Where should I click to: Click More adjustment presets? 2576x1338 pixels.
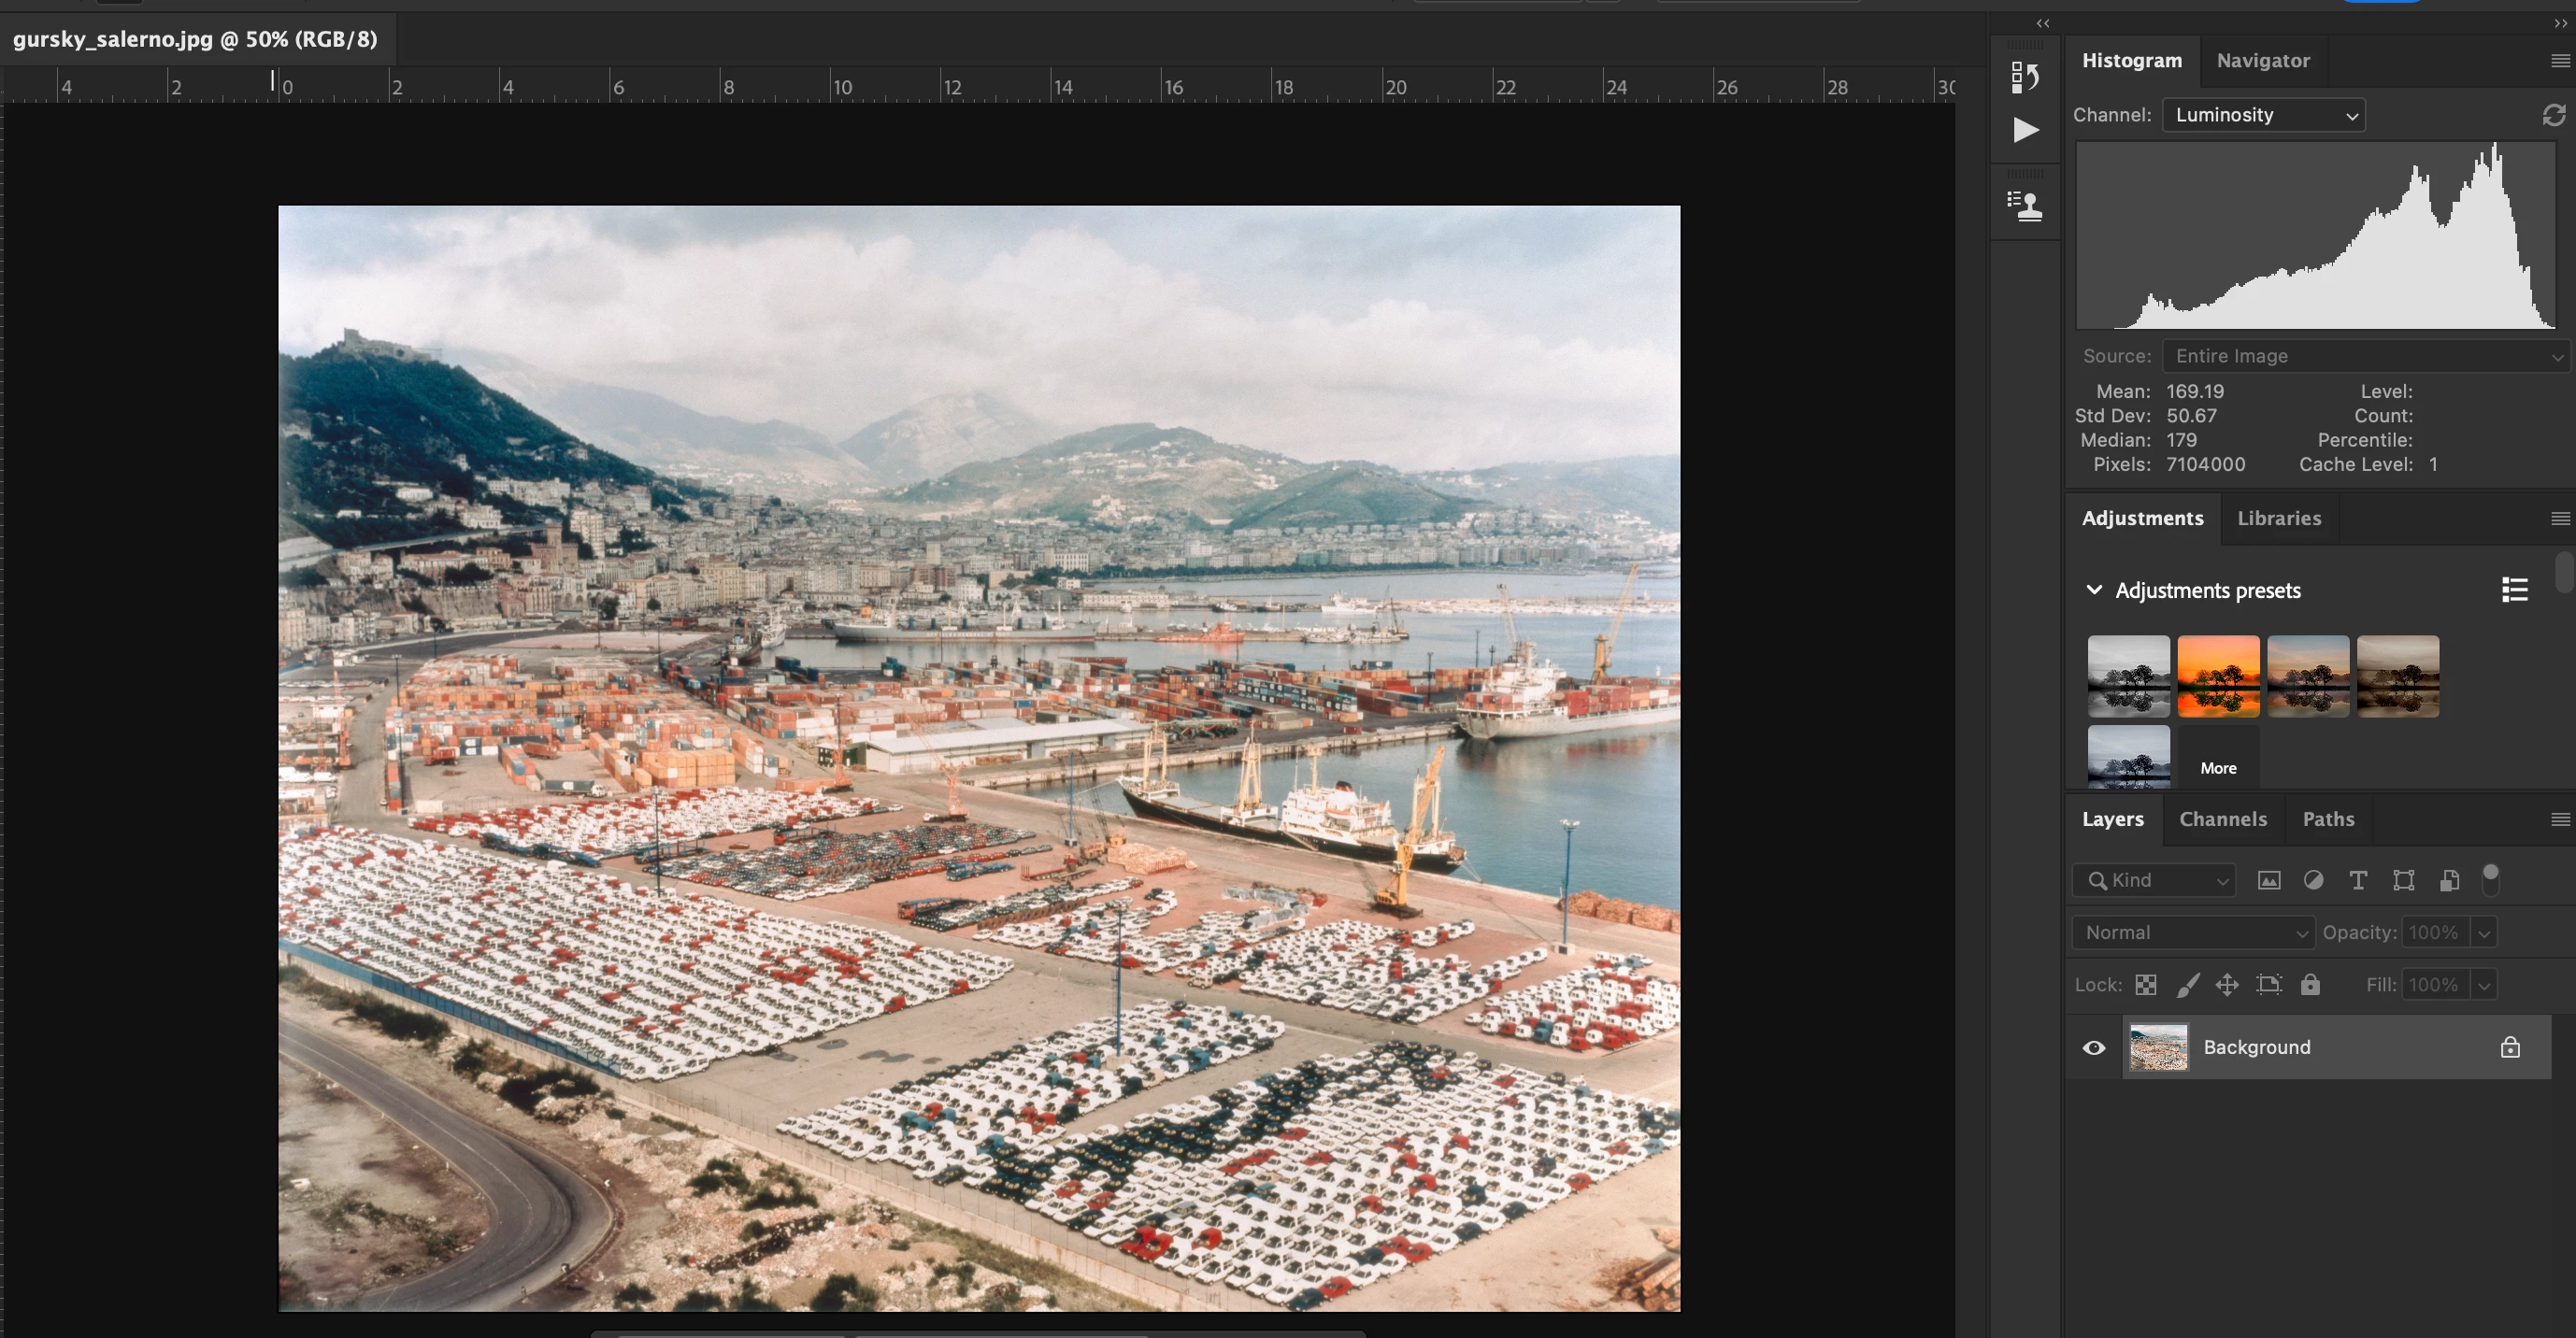[x=2218, y=768]
